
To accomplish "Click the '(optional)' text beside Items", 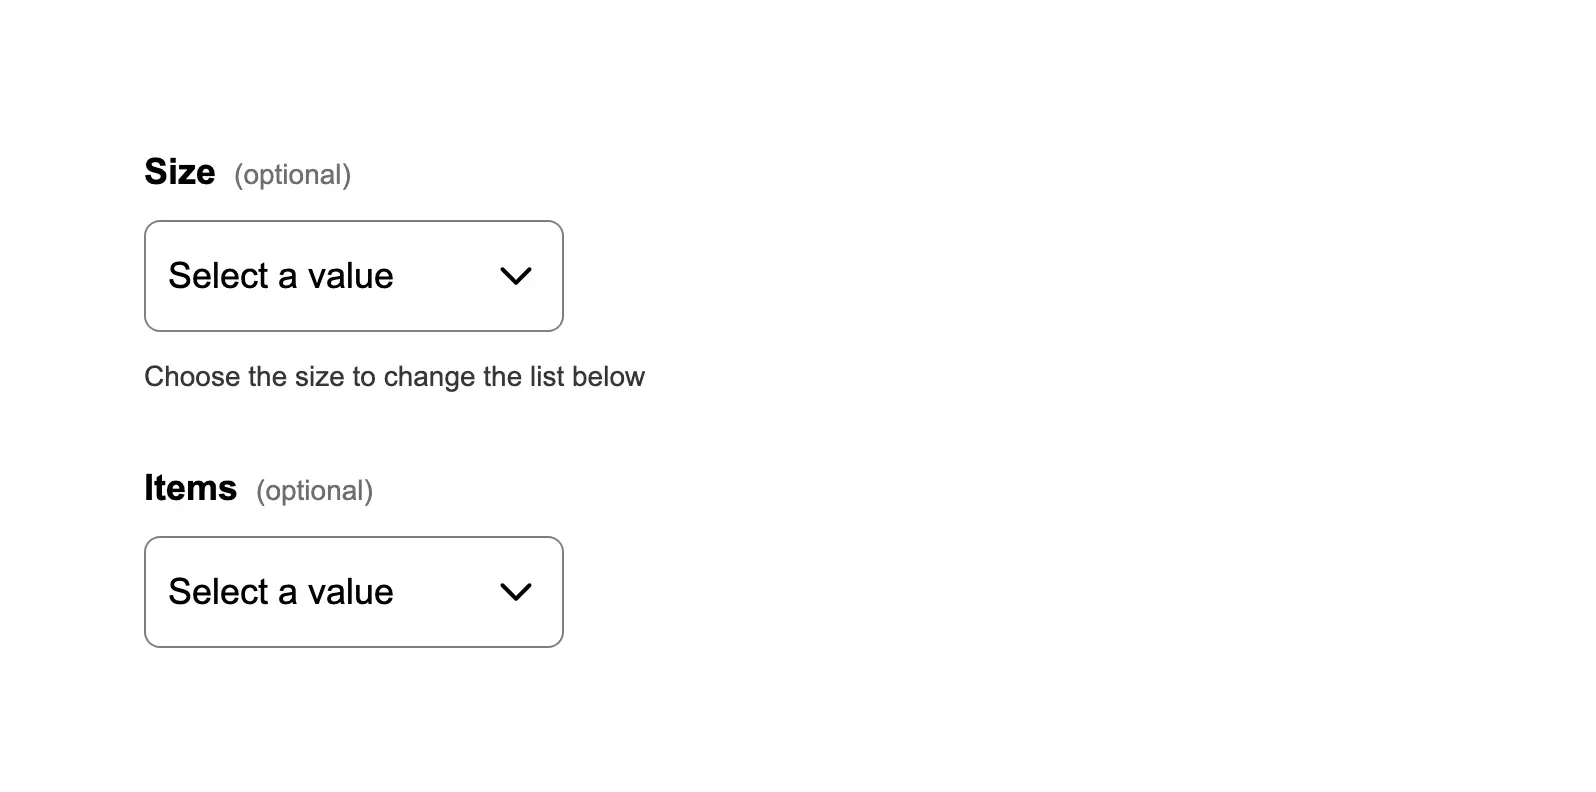I will point(314,491).
